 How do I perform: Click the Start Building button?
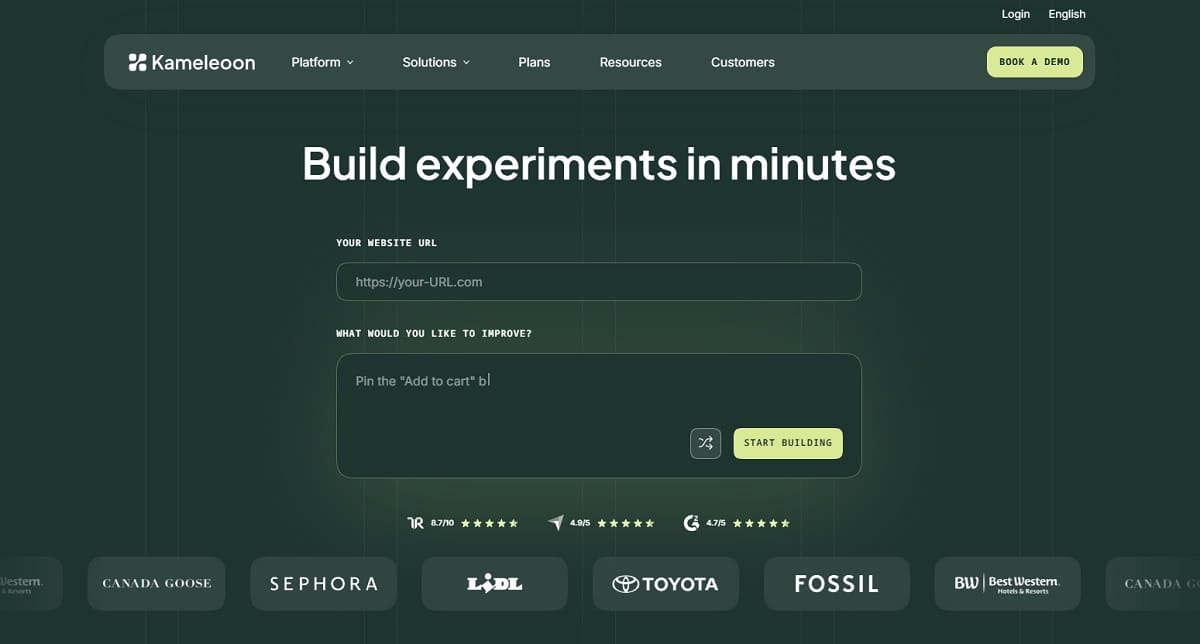[x=788, y=443]
